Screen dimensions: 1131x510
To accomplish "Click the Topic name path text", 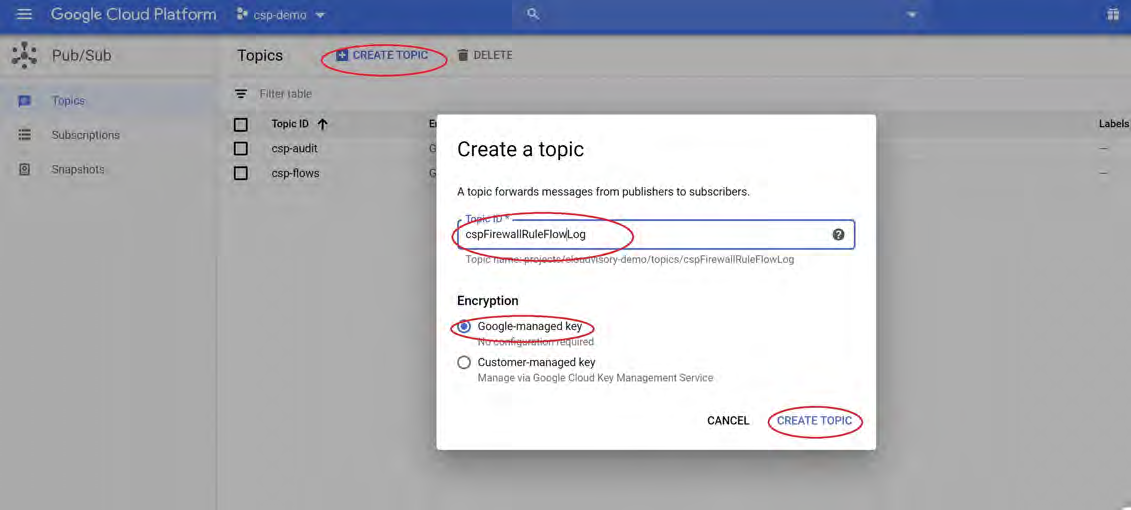I will click(x=630, y=259).
